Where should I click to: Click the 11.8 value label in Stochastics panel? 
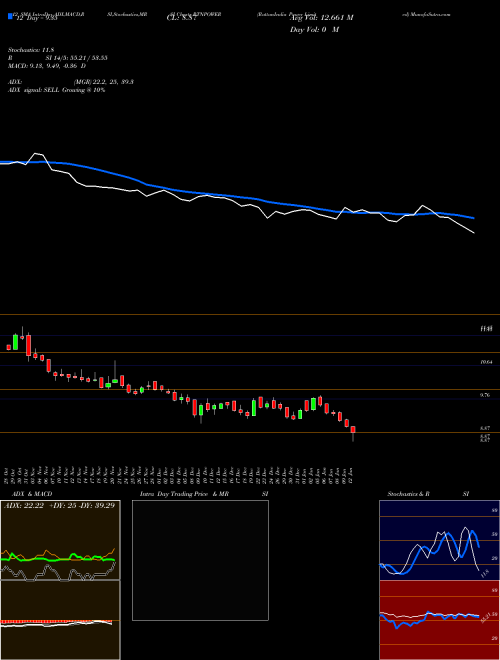click(x=484, y=573)
